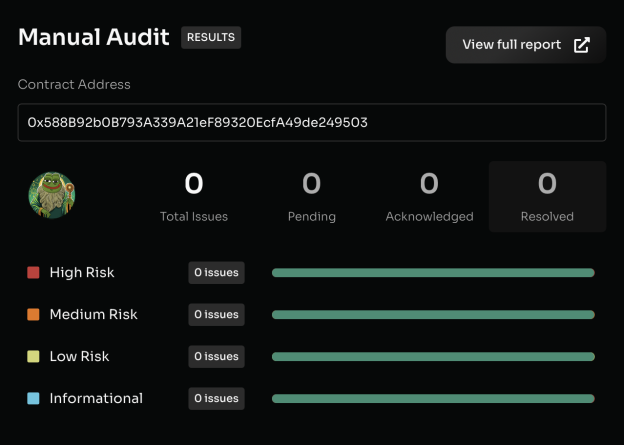
Task: Select the Acknowledged stat
Action: click(429, 196)
